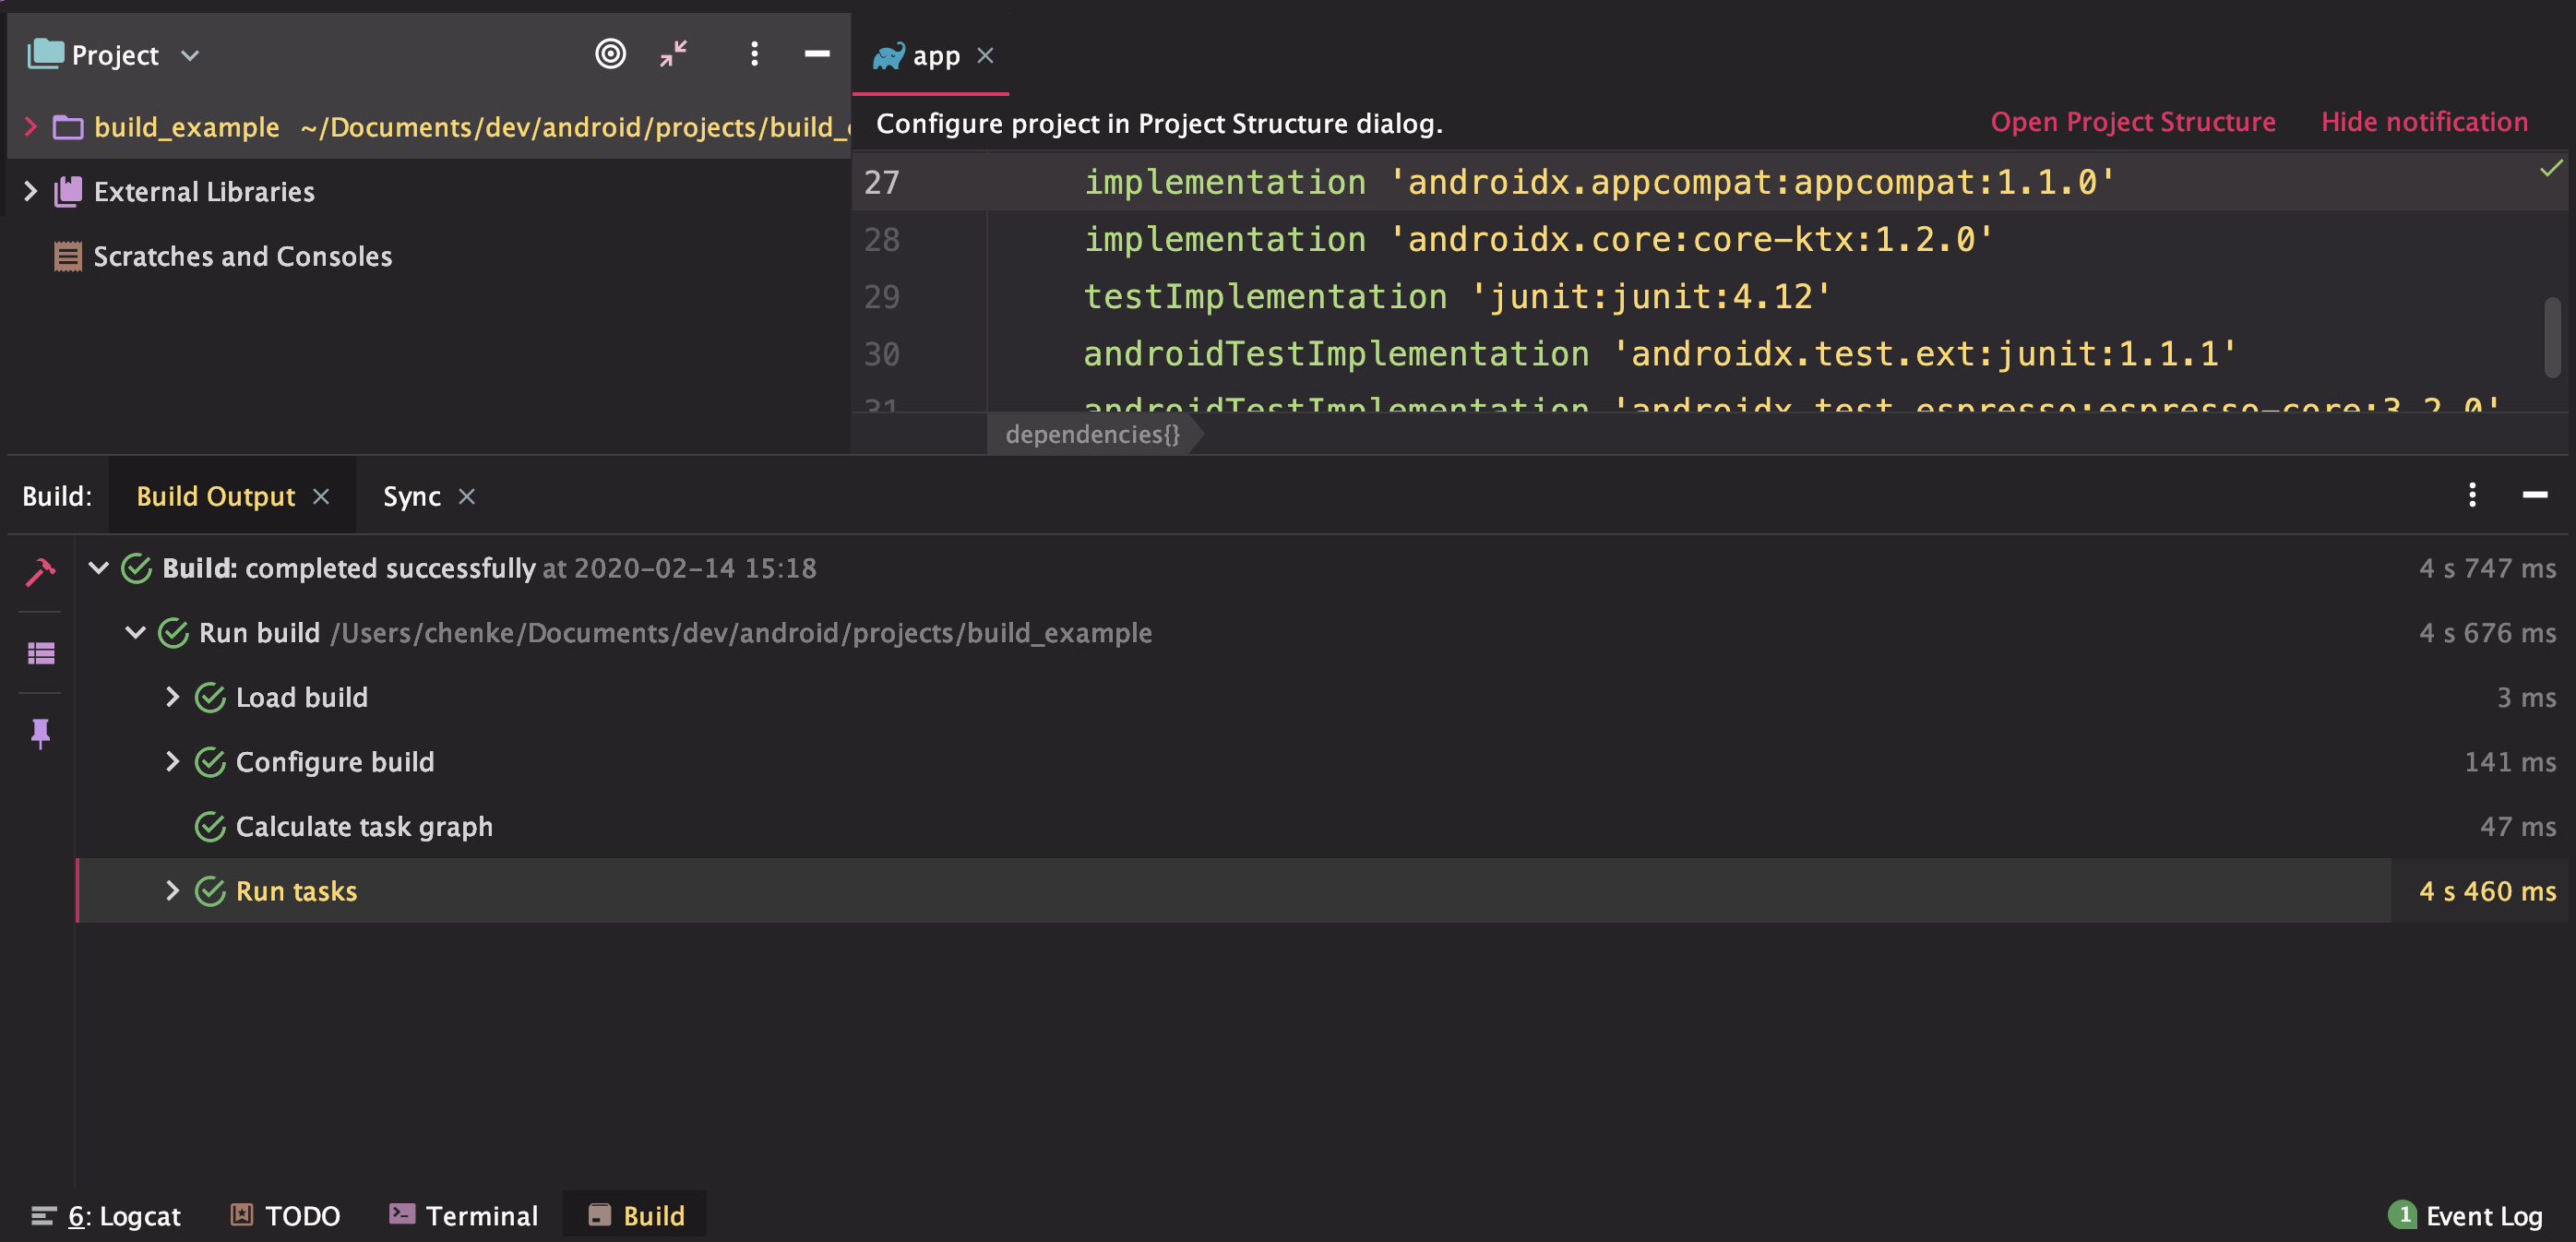Toggle the tree view icon in Build panel

pos(40,653)
